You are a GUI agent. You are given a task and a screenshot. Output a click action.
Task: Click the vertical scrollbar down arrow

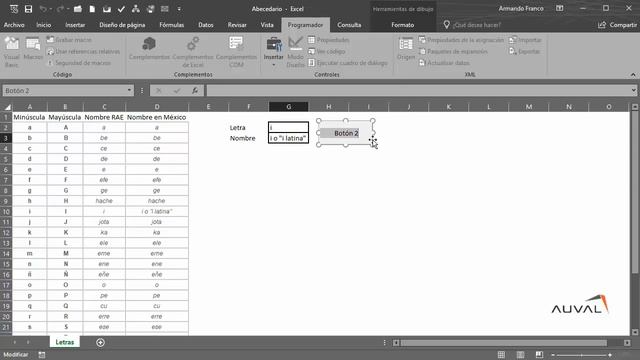[x=635, y=332]
